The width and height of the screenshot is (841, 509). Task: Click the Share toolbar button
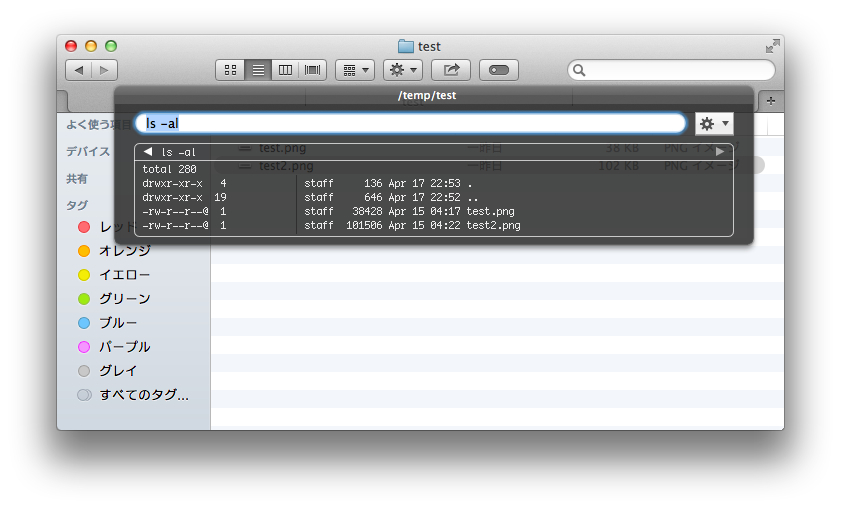pos(451,70)
